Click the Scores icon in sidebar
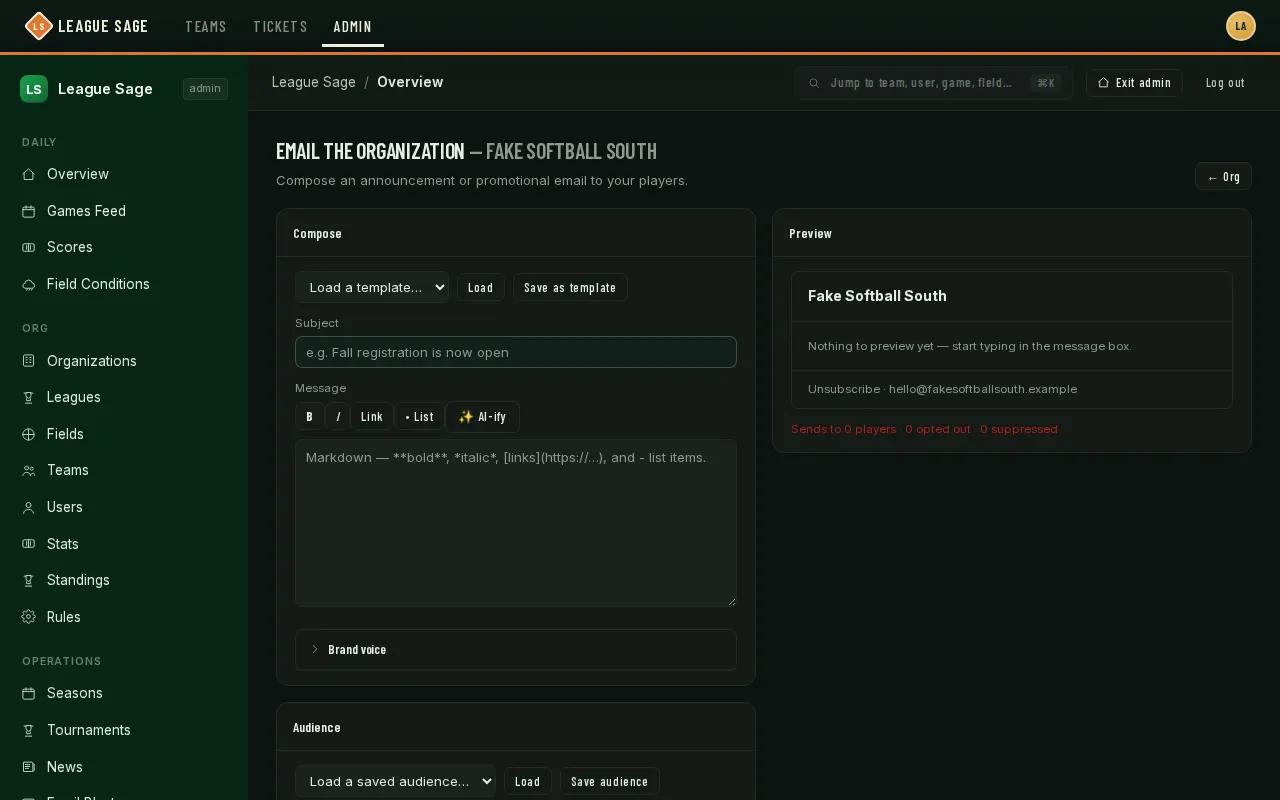The width and height of the screenshot is (1280, 800). (x=29, y=247)
